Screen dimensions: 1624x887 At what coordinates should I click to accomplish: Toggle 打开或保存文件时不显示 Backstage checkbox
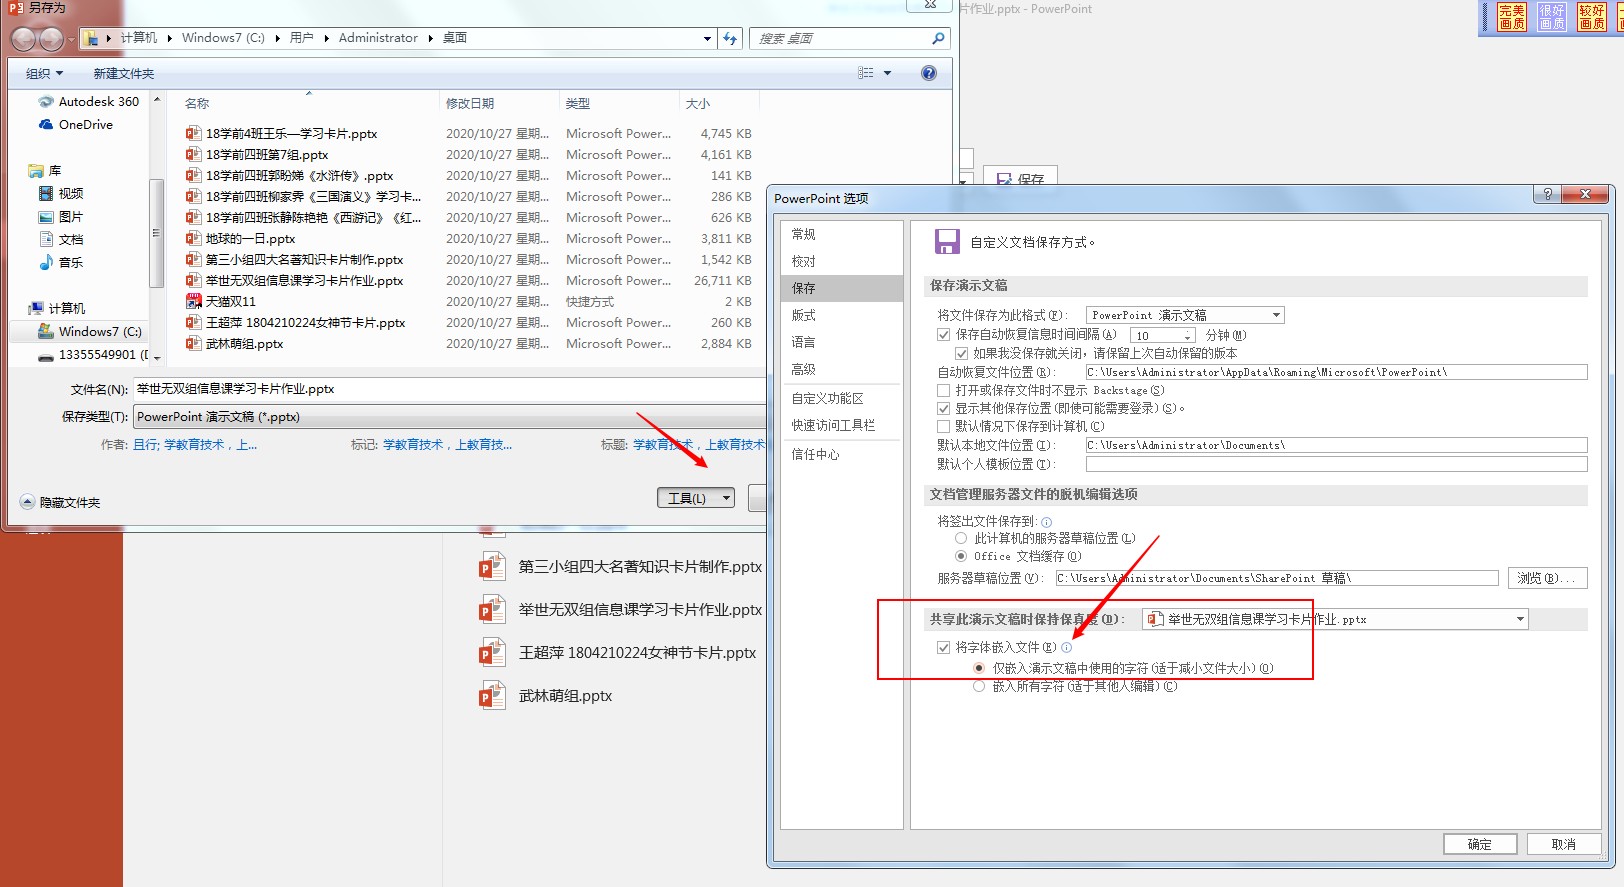[x=943, y=390]
